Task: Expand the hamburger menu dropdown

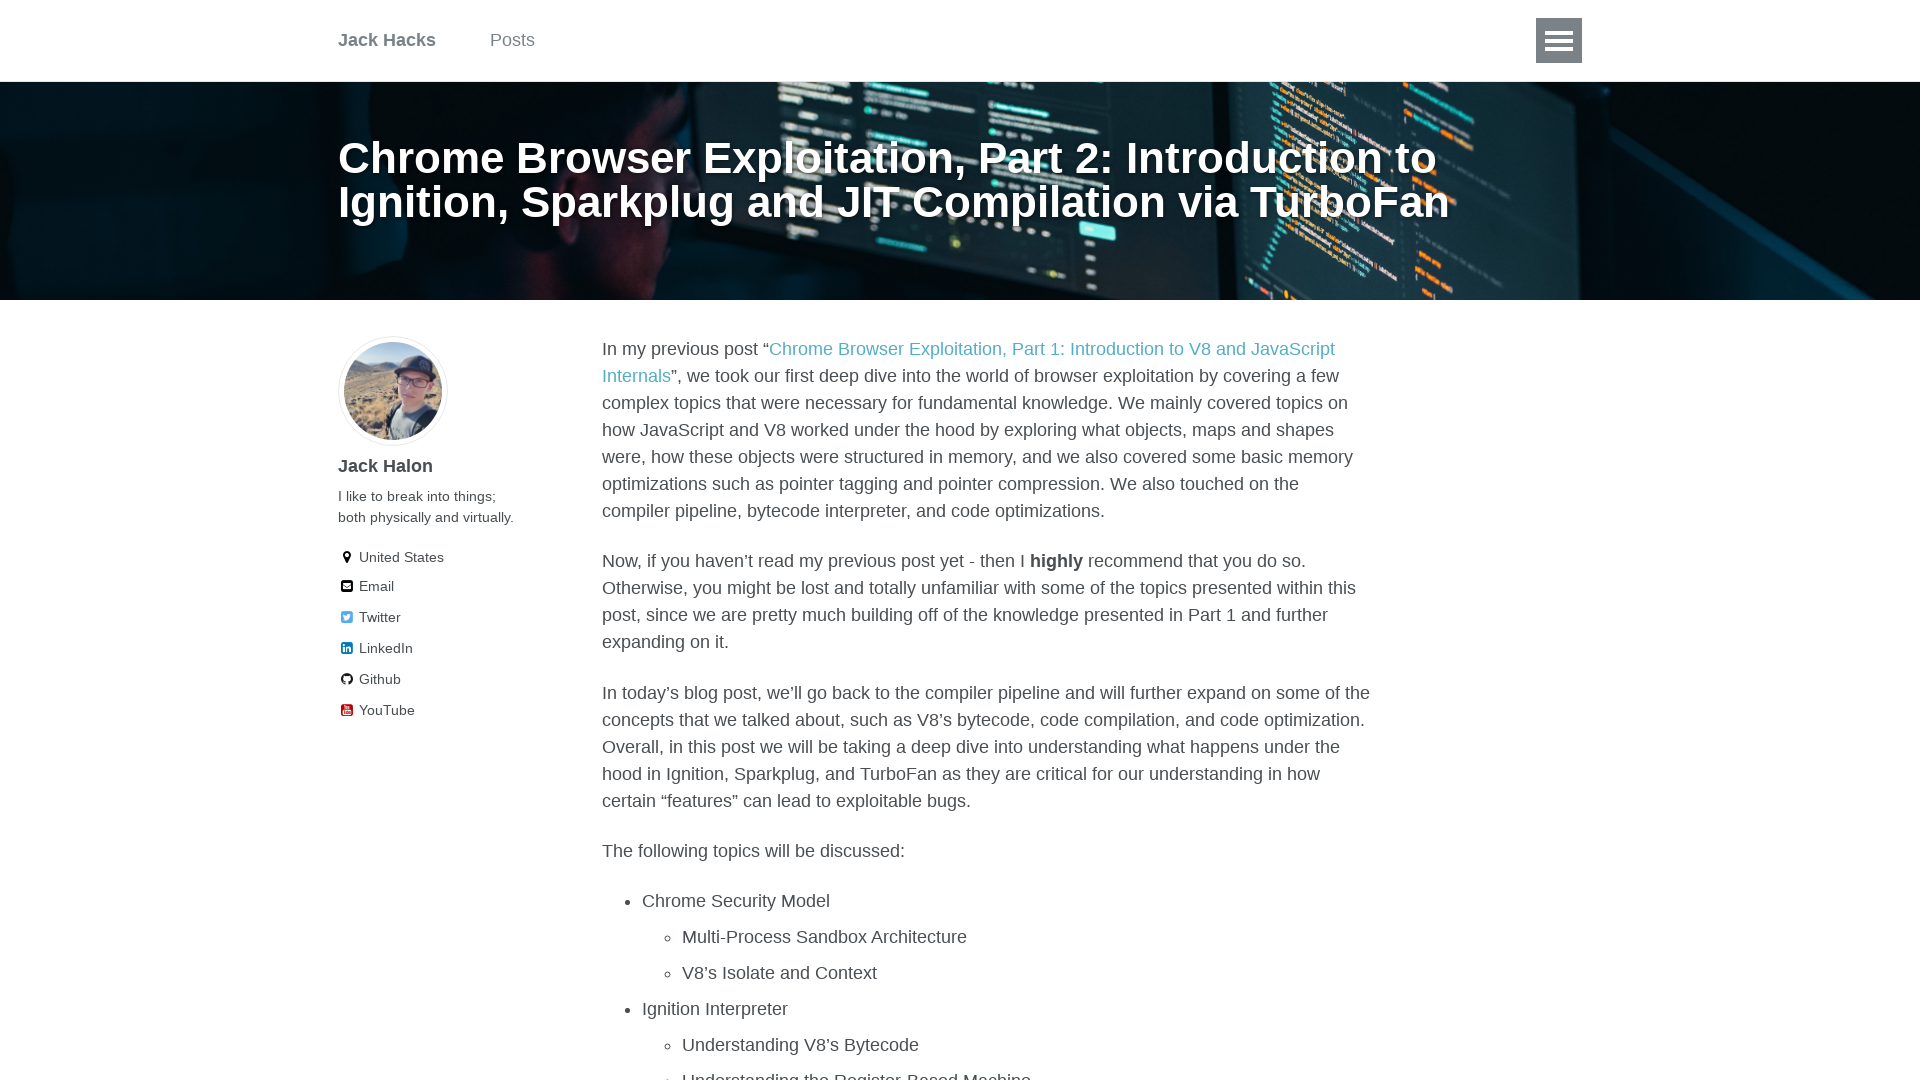Action: [x=1559, y=40]
